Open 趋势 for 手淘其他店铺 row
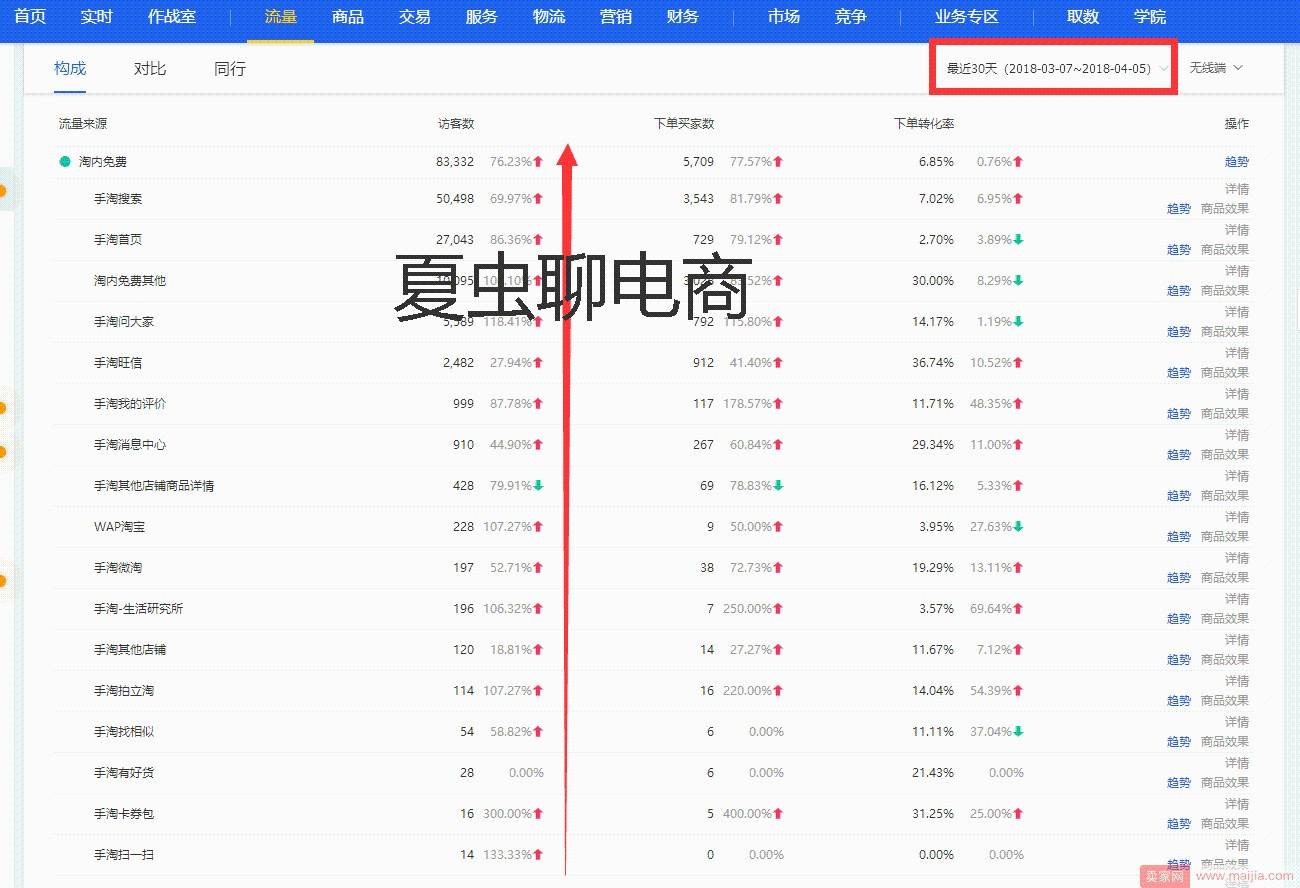Image resolution: width=1300 pixels, height=888 pixels. click(x=1179, y=660)
